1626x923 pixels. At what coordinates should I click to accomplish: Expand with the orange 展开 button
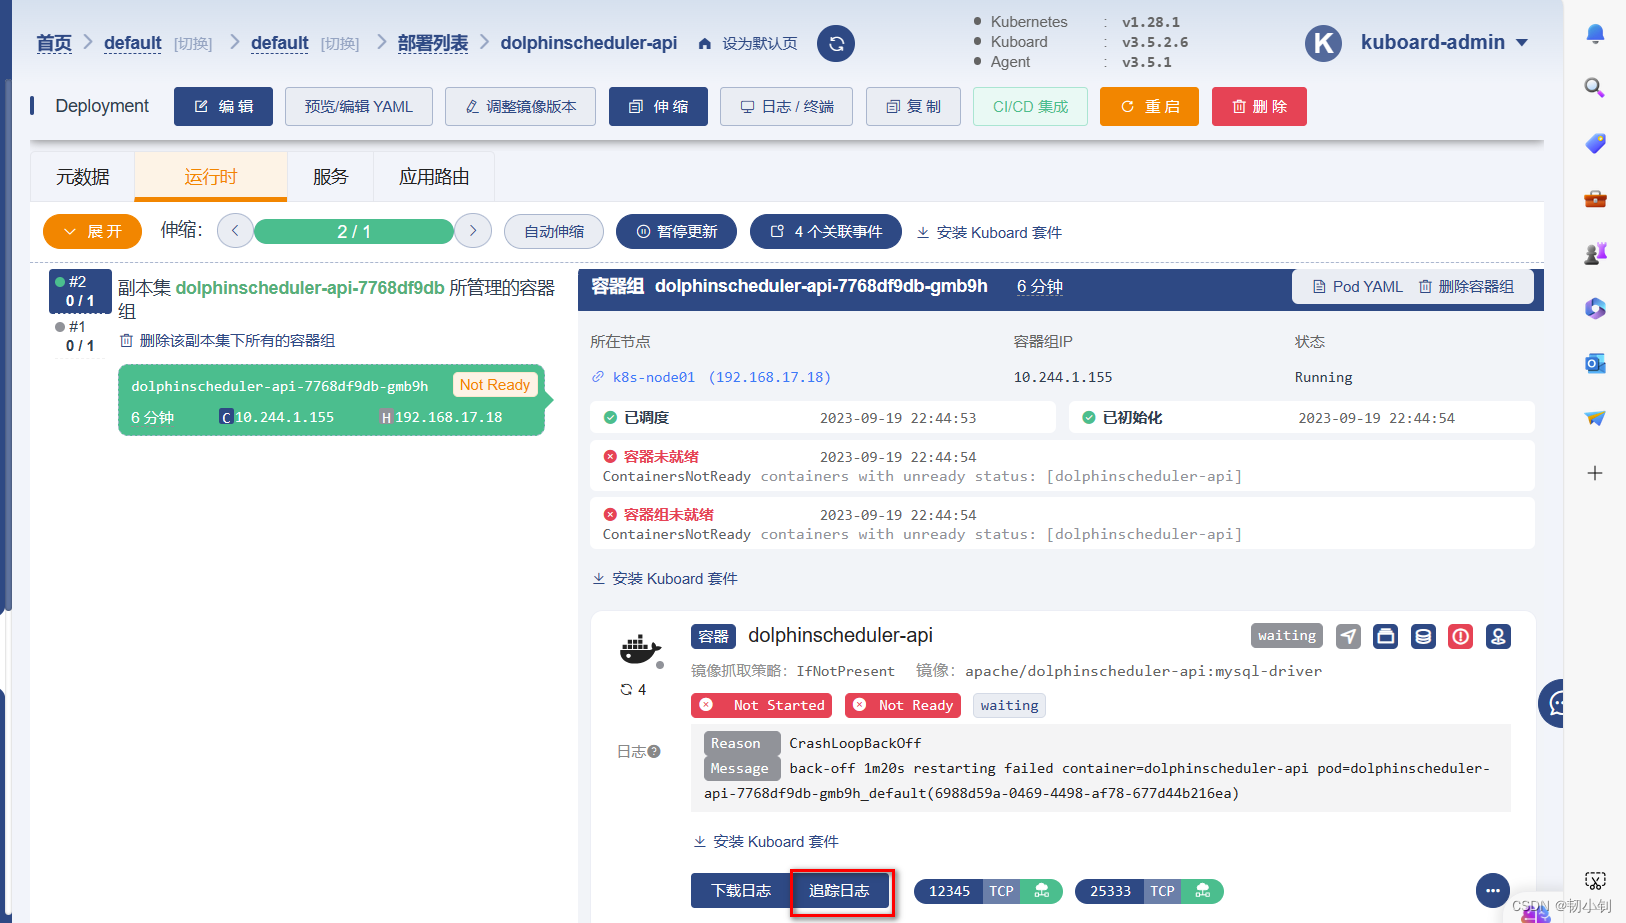92,231
